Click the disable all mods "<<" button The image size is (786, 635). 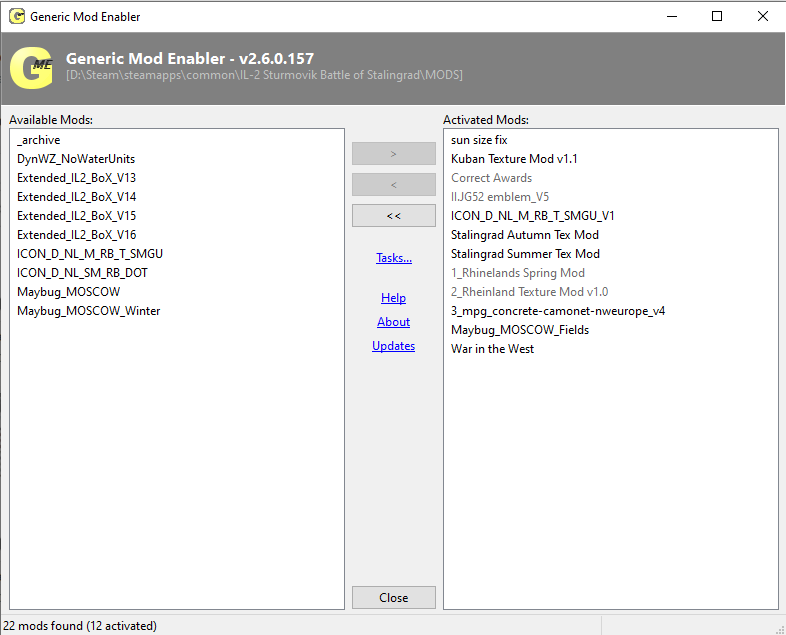394,216
